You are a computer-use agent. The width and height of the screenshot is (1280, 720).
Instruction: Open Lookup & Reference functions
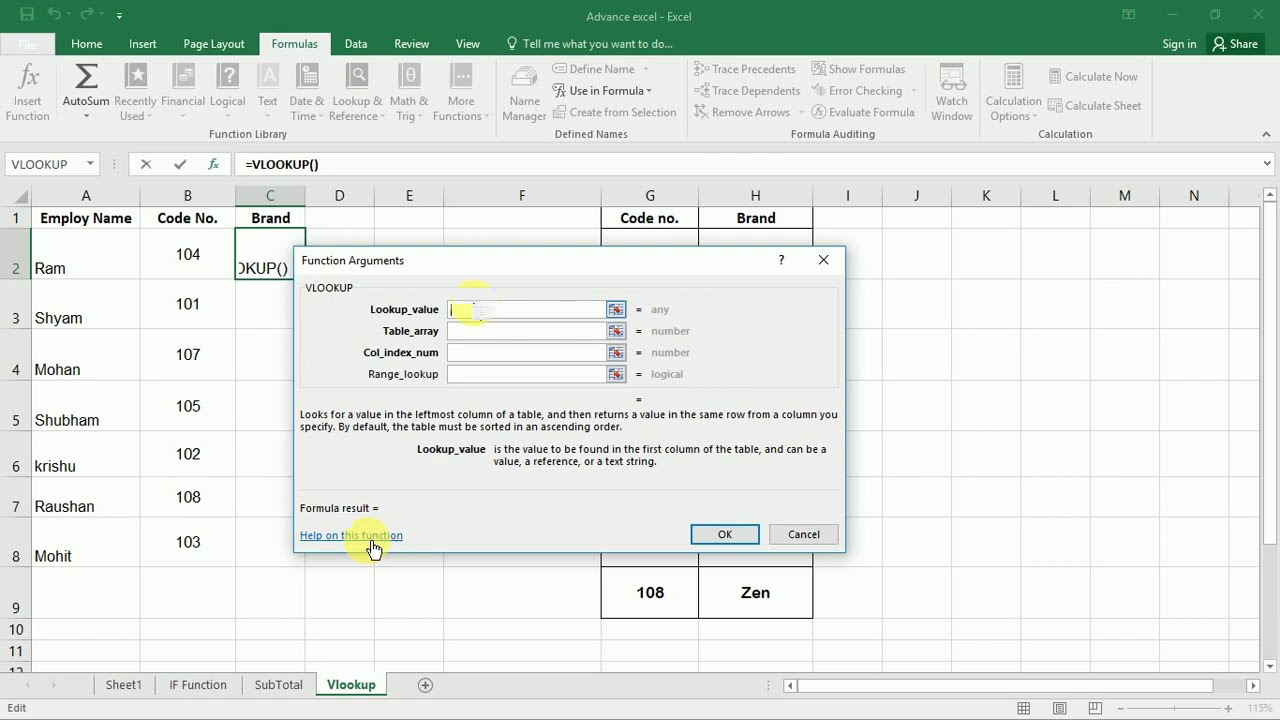tap(357, 93)
